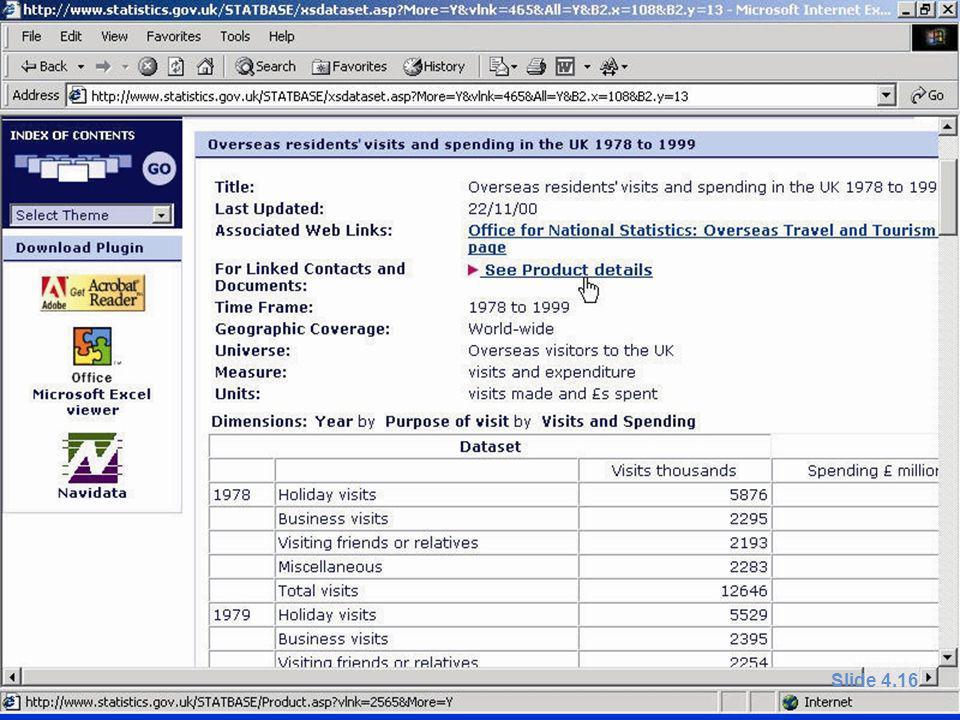Print the page with the printer icon
960x720 pixels.
[536, 66]
